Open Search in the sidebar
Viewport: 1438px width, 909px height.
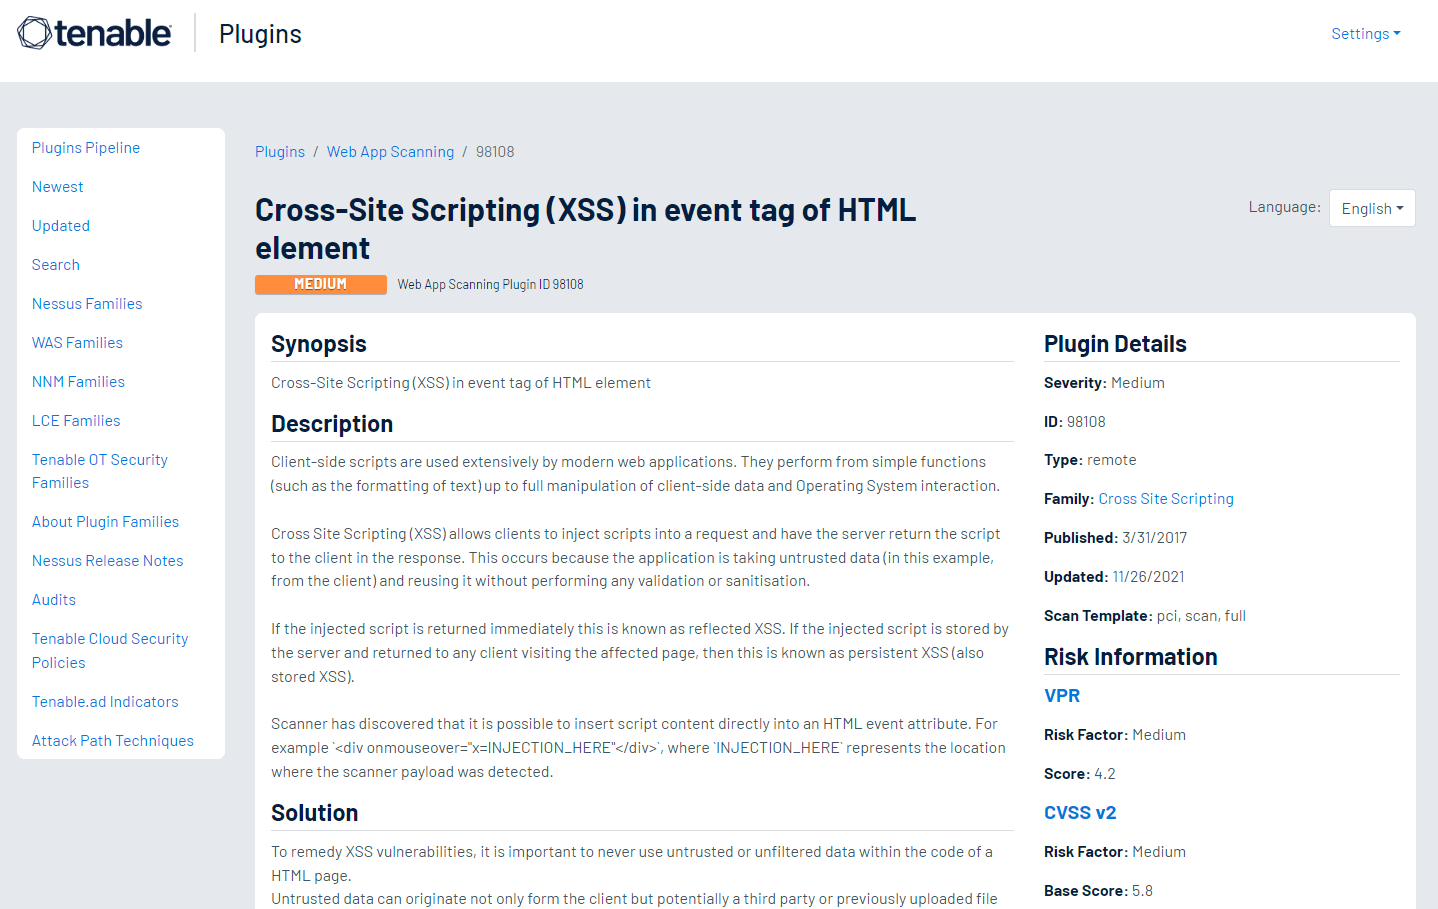pos(56,265)
